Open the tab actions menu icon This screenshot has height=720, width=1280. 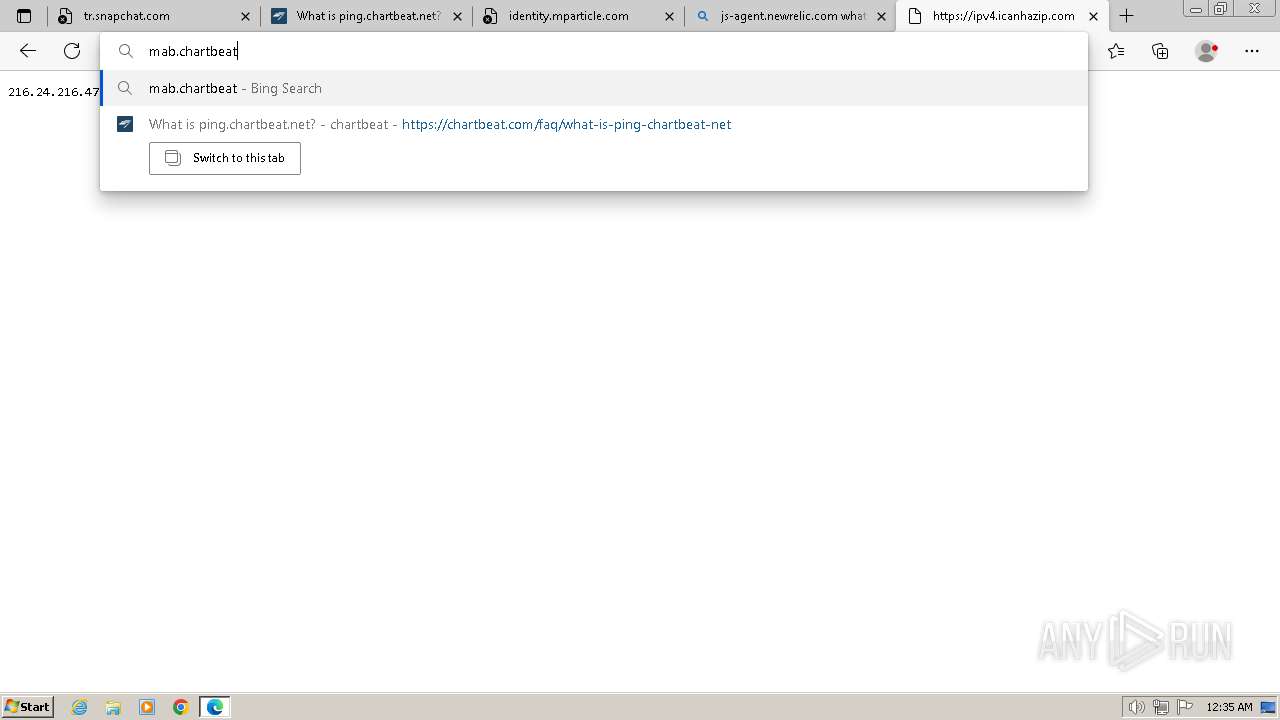[x=24, y=16]
